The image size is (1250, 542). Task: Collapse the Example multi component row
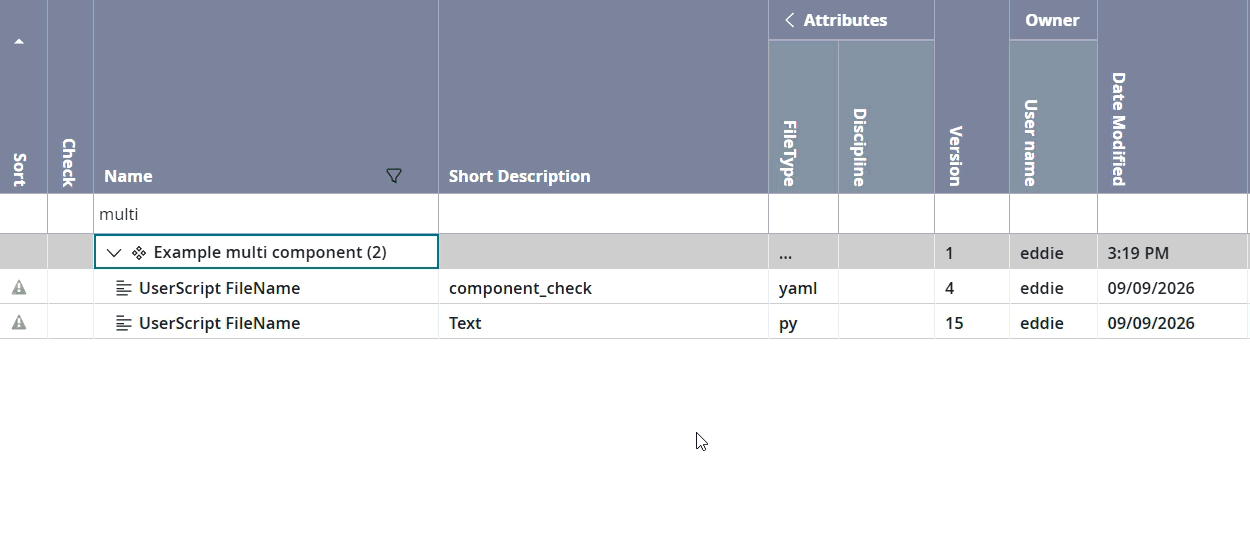pos(114,253)
